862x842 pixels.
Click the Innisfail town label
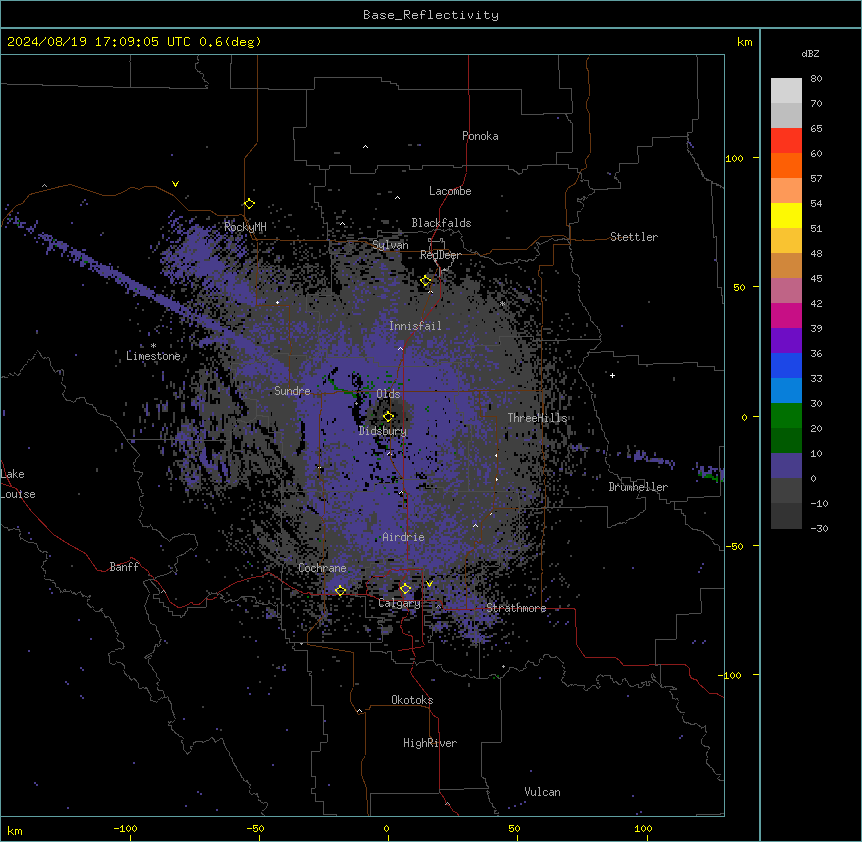415,326
